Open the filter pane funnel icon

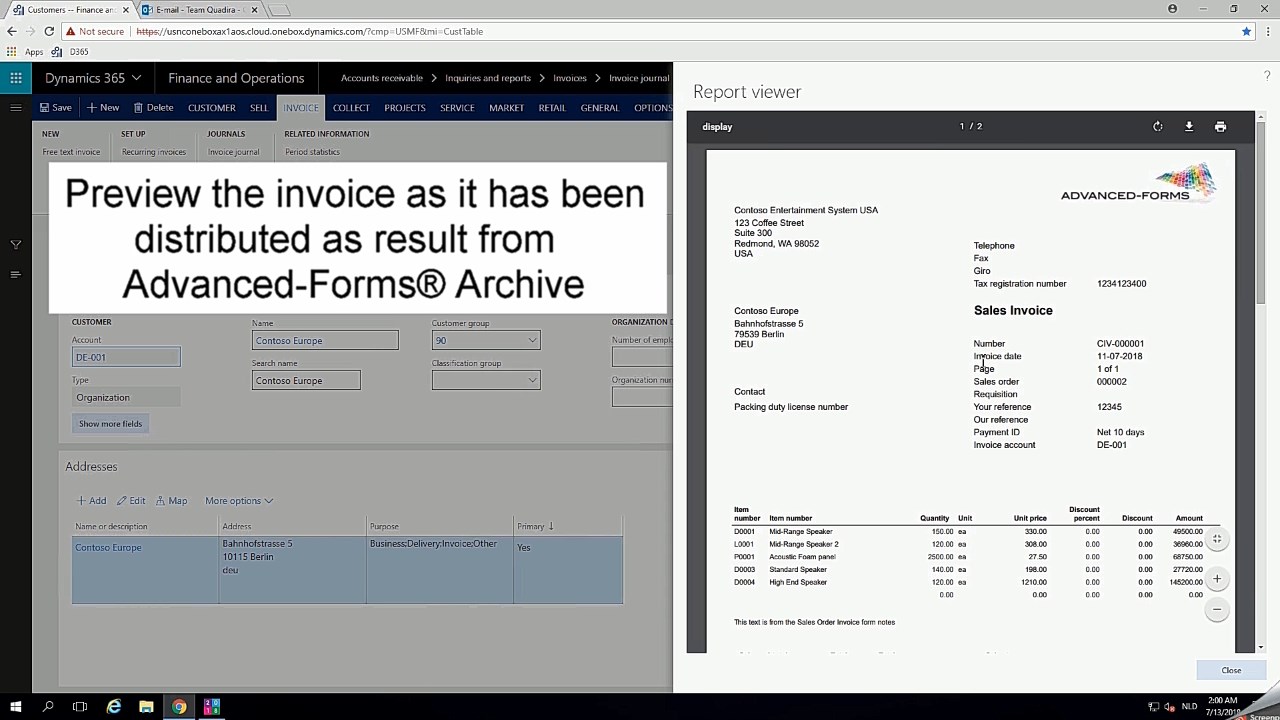pos(16,244)
